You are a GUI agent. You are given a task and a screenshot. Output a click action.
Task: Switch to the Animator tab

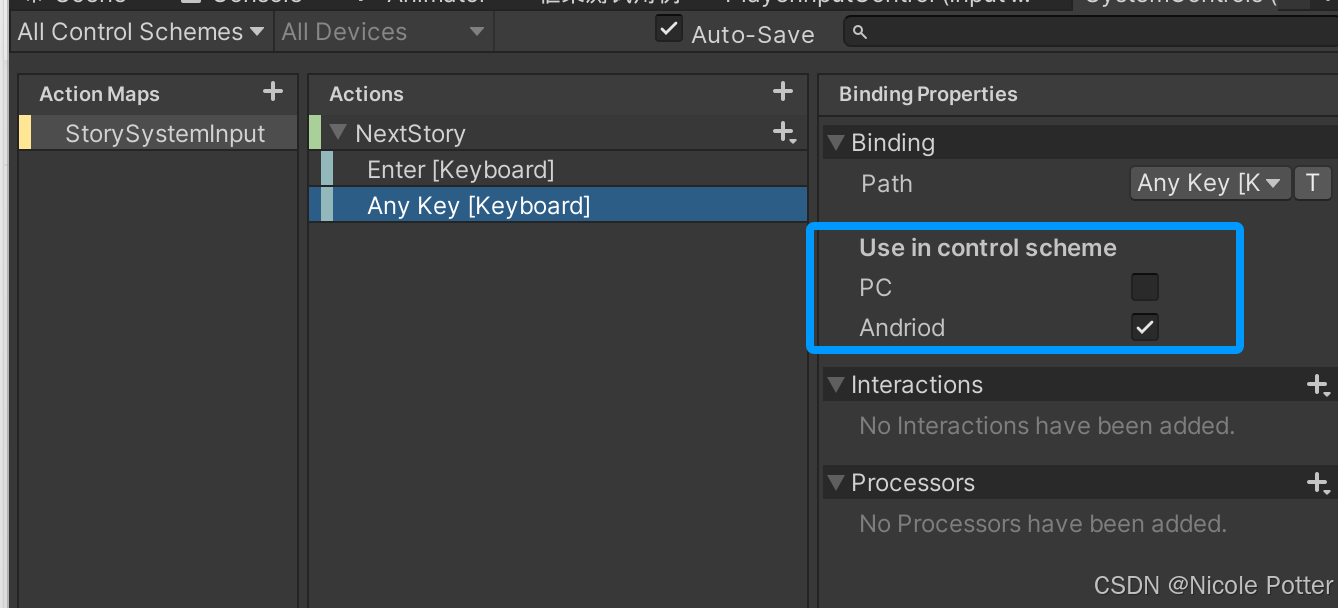pyautogui.click(x=437, y=3)
